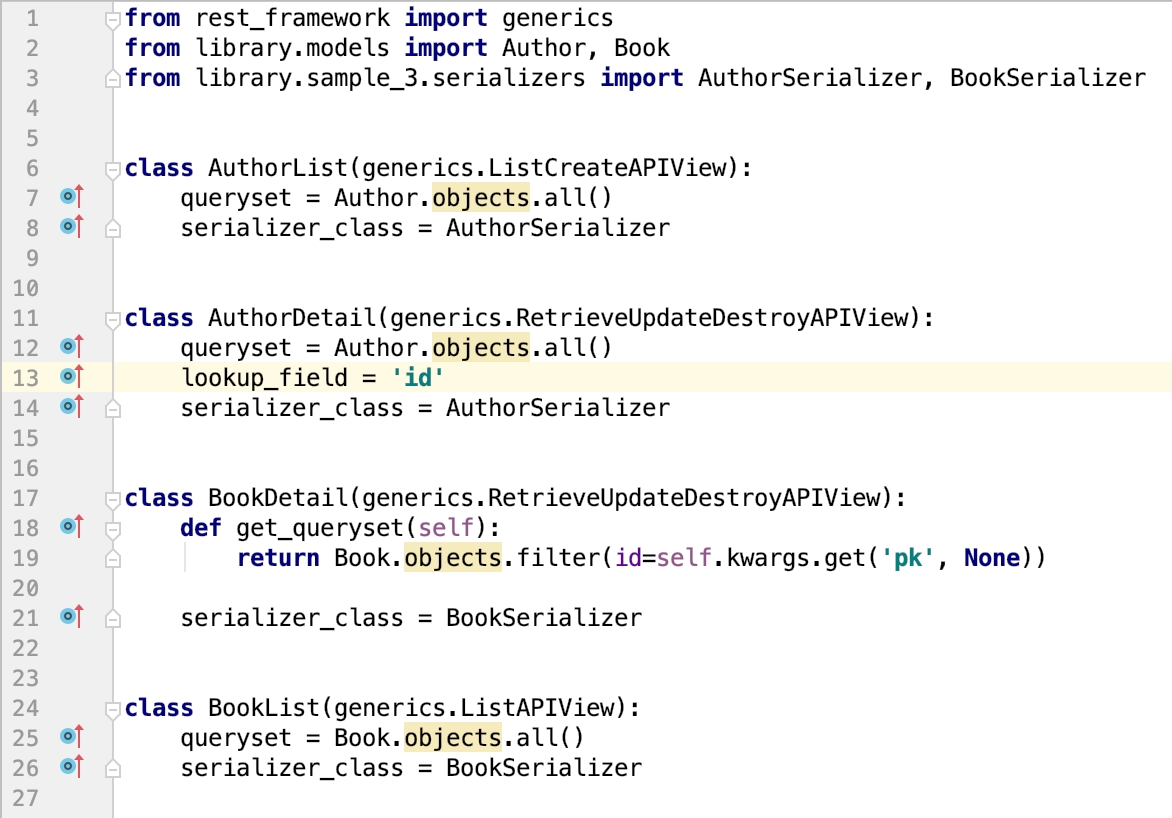Click override marker on line 21 BookSerializer

[70, 618]
